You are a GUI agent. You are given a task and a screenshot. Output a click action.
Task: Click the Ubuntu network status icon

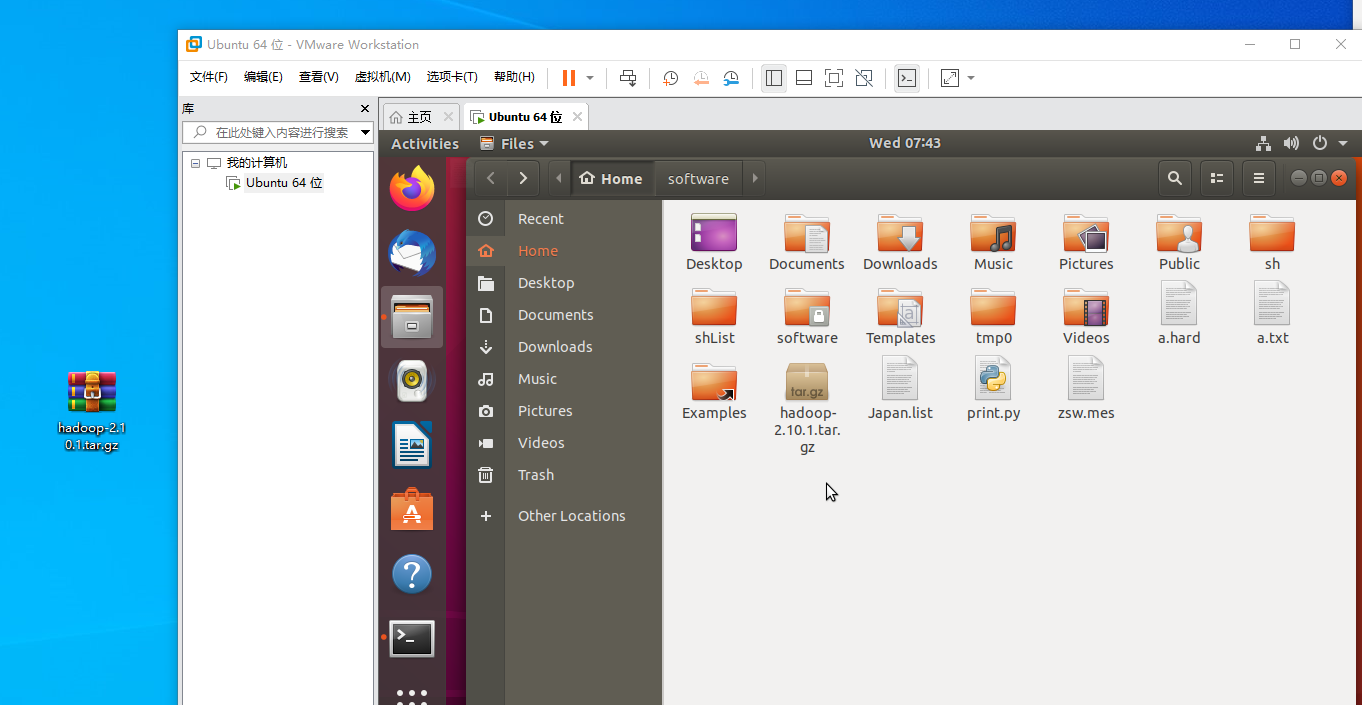coord(1263,143)
